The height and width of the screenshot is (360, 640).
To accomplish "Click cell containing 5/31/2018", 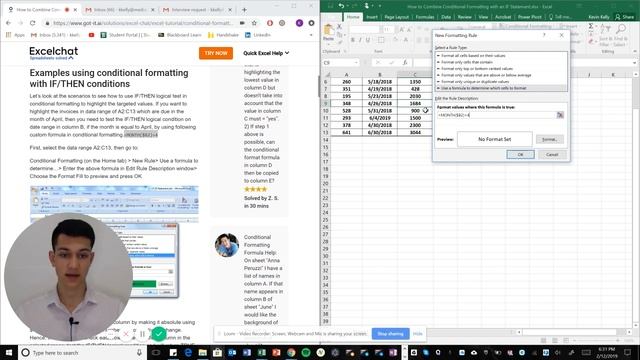I will tap(379, 111).
